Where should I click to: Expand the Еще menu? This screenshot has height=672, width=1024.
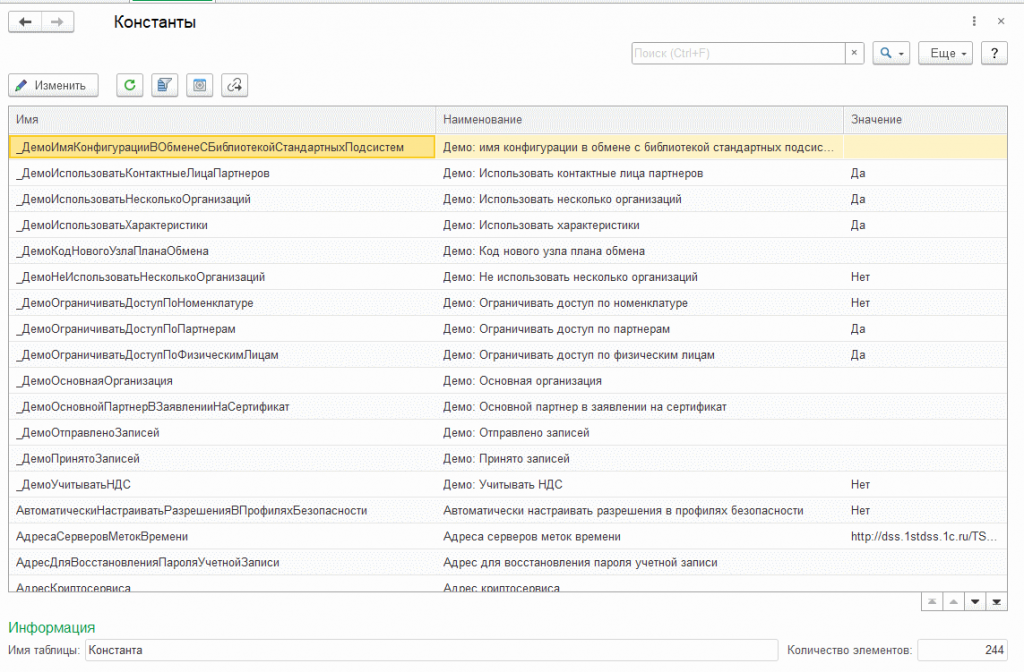point(945,53)
